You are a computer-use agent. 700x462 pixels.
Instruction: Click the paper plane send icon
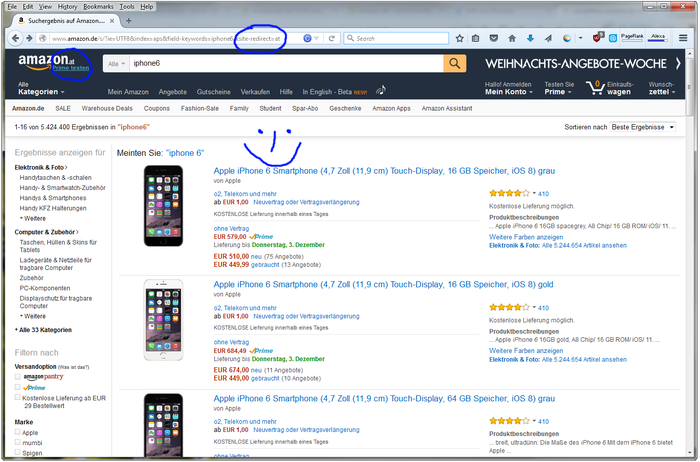coord(548,38)
